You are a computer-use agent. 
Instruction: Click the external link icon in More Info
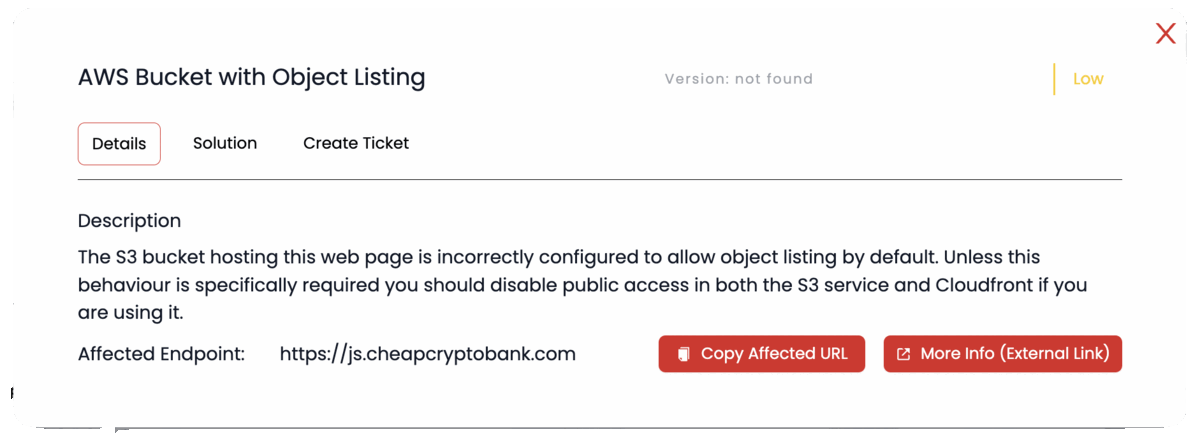pos(904,354)
